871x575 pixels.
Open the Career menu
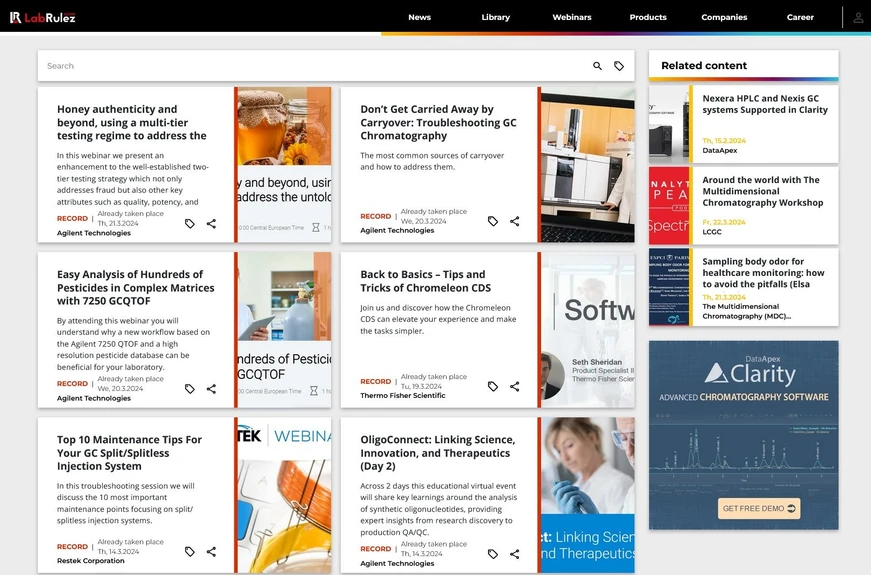(800, 17)
